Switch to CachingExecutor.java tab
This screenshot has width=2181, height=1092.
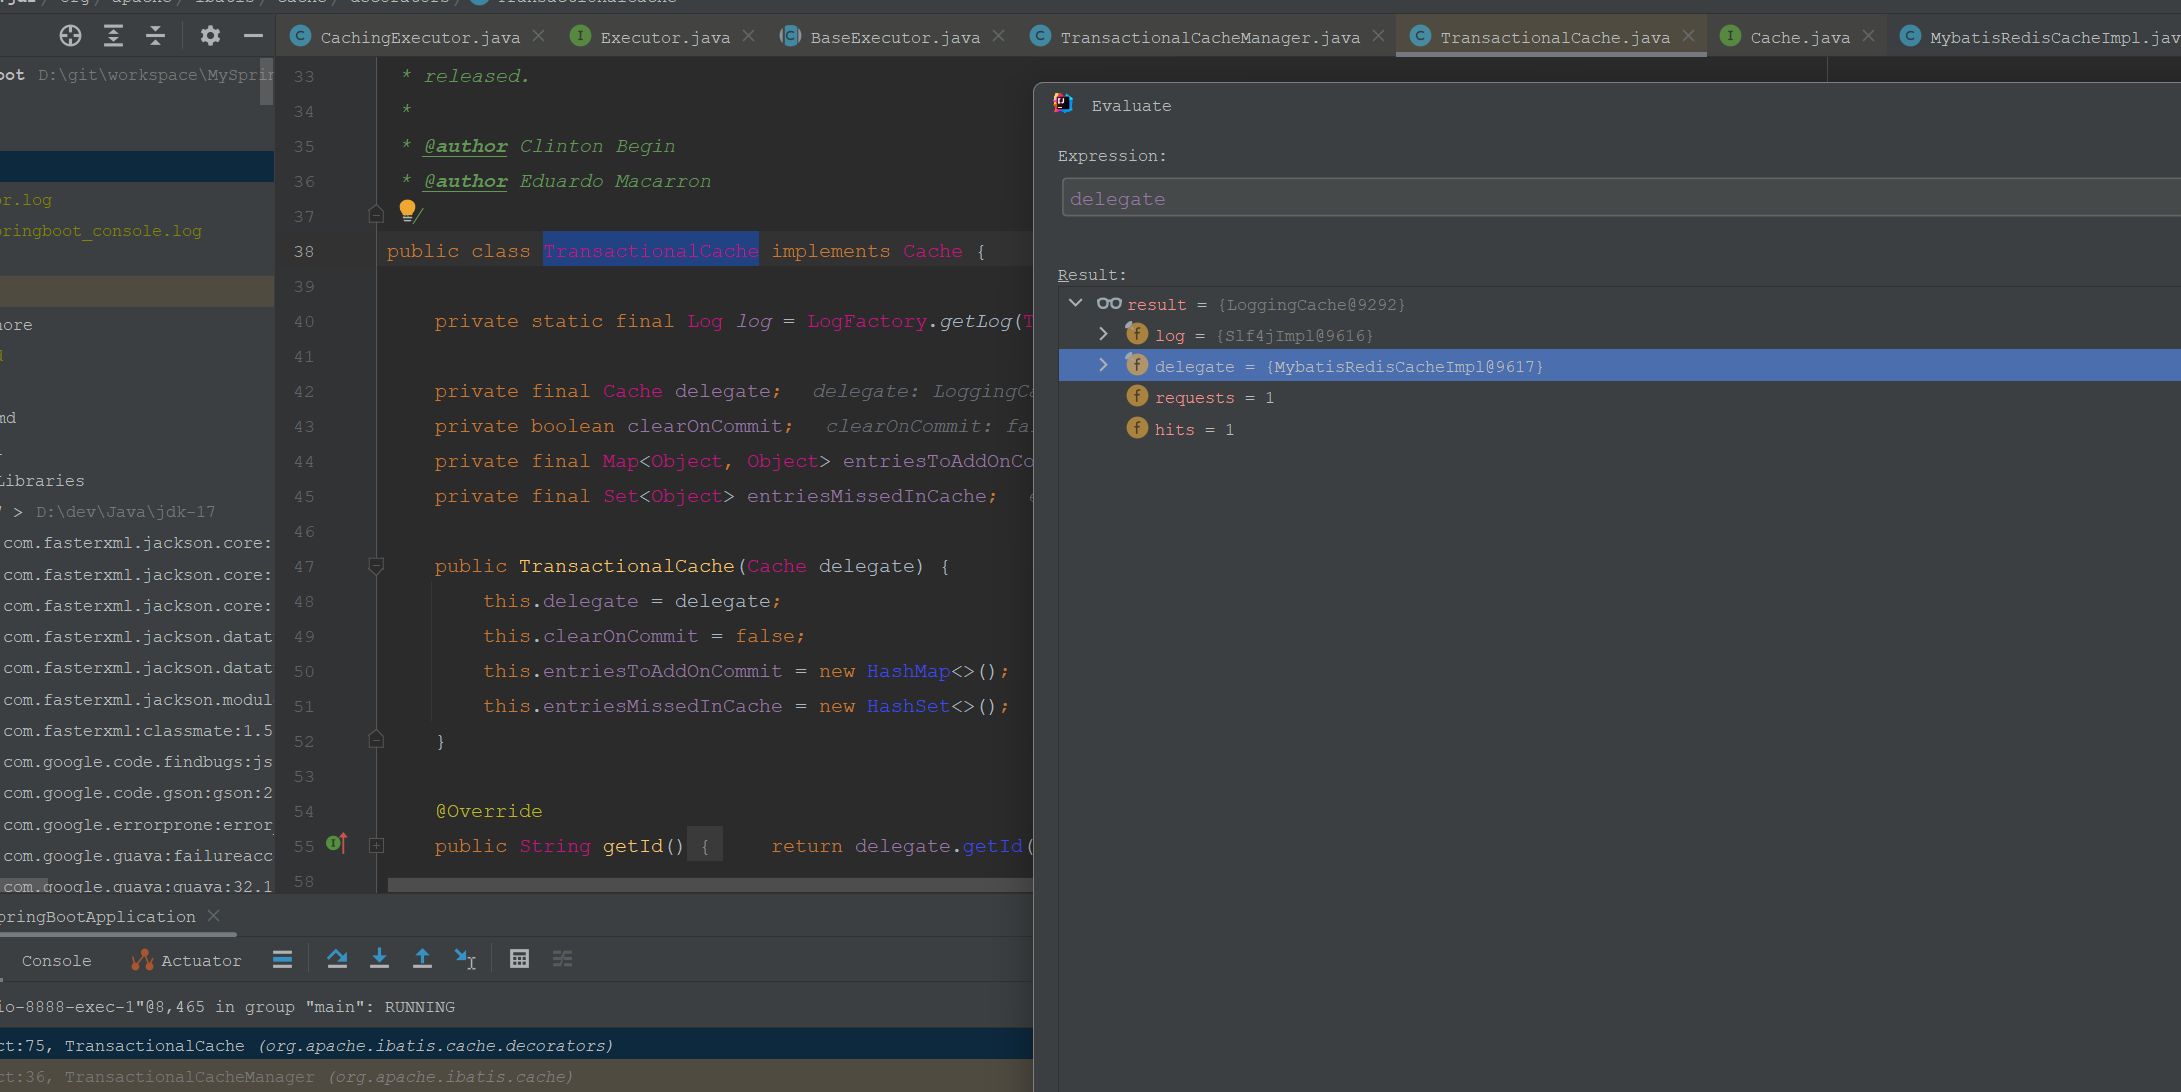pos(419,37)
